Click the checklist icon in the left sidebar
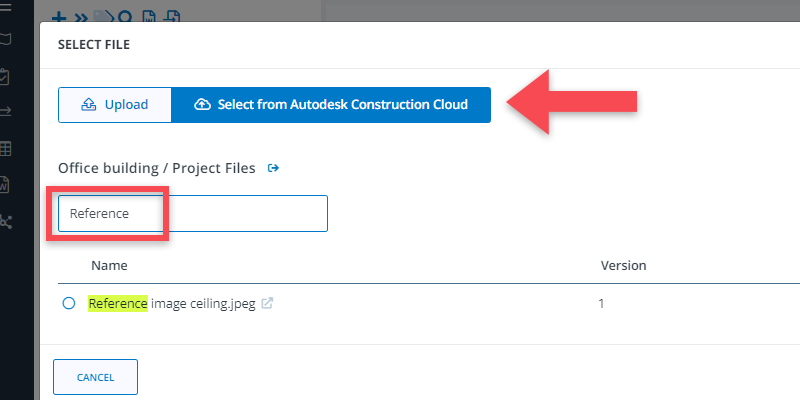Viewport: 800px width, 400px height. 5,76
